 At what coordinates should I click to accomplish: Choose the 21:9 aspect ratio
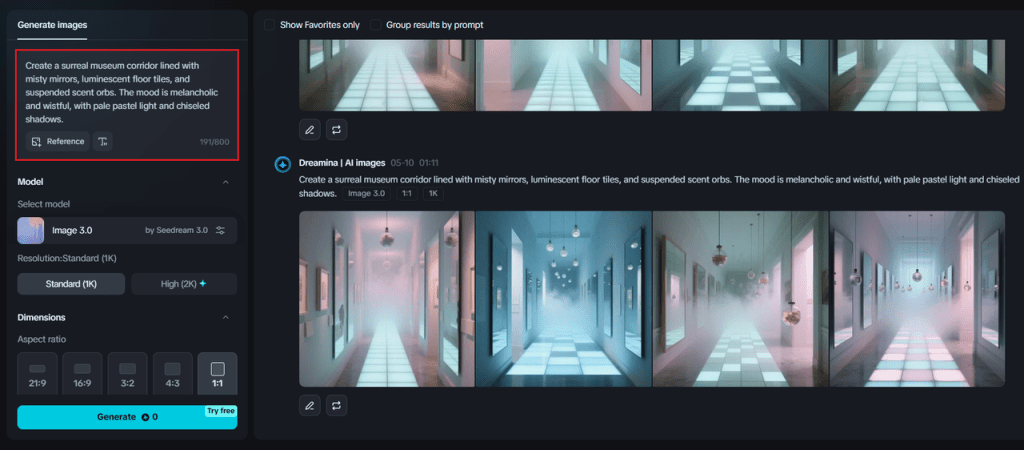(37, 374)
